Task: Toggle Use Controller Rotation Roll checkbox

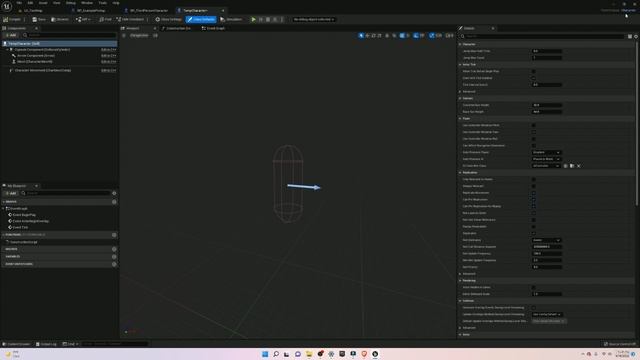Action: [x=533, y=139]
